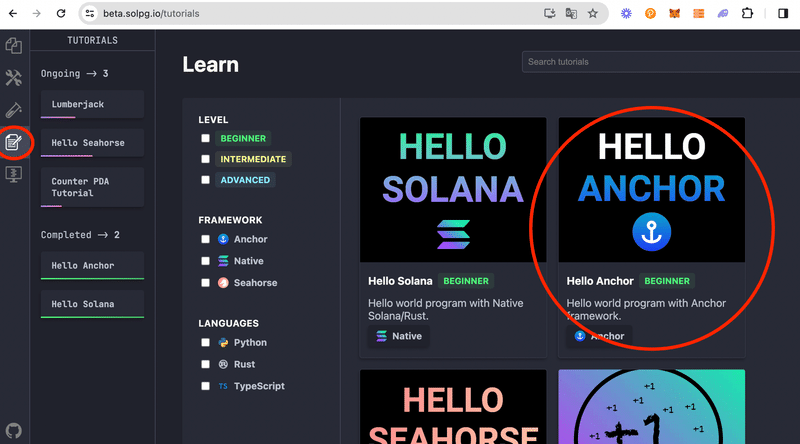
Task: Click the Python language icon in filters
Action: tap(223, 342)
